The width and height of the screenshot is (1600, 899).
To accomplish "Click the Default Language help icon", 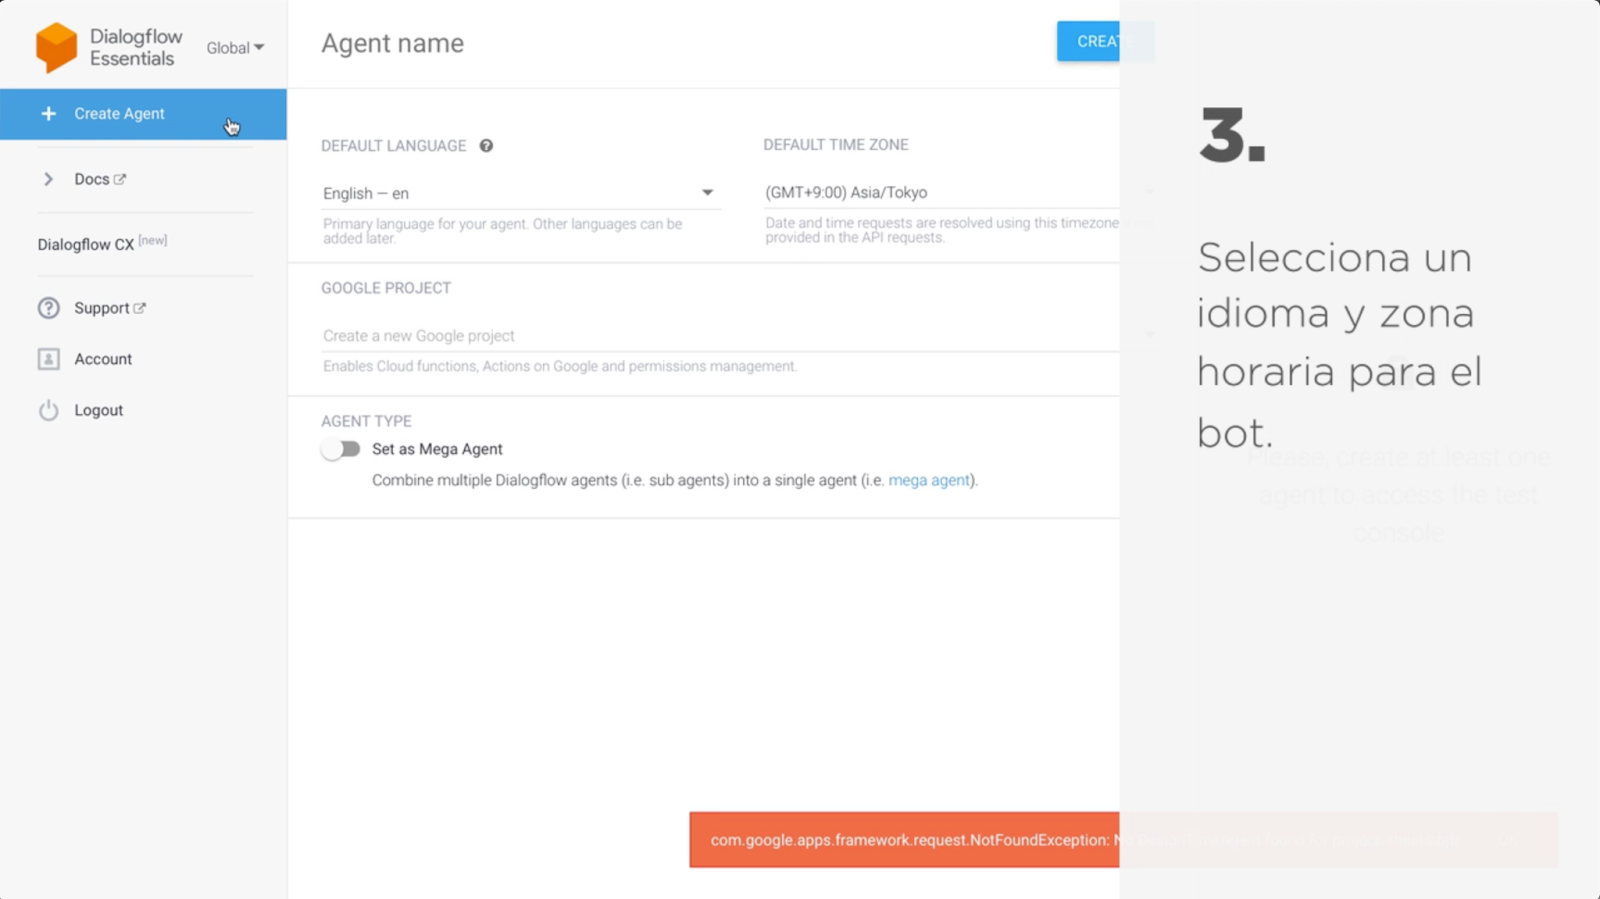I will [486, 146].
